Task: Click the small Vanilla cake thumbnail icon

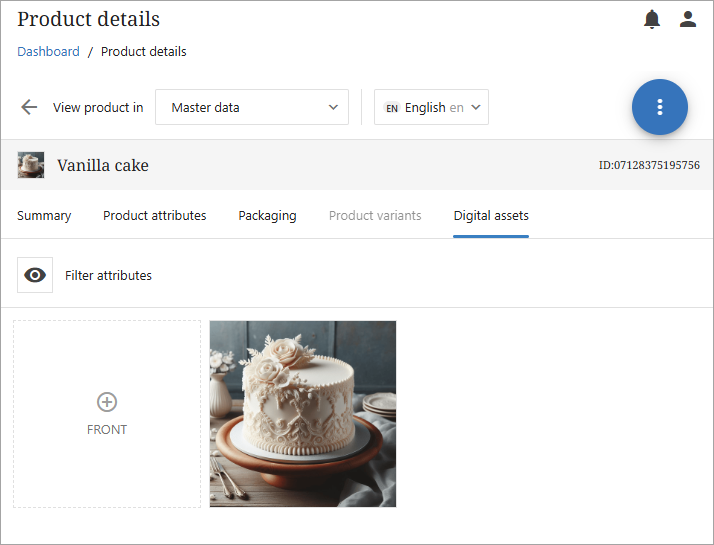Action: [x=31, y=165]
